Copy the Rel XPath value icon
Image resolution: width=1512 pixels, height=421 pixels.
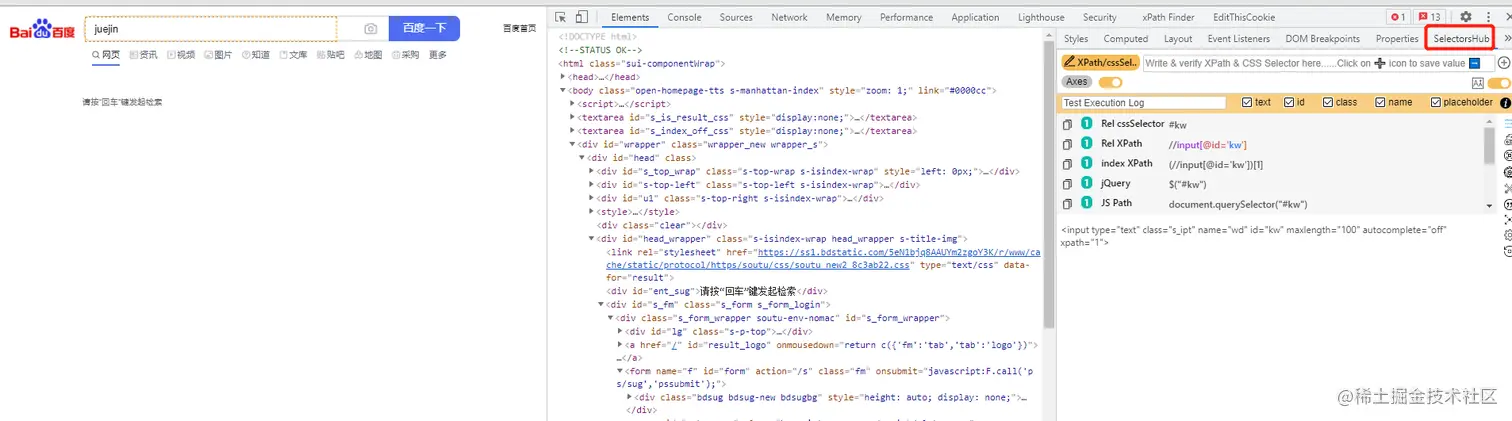(x=1068, y=144)
